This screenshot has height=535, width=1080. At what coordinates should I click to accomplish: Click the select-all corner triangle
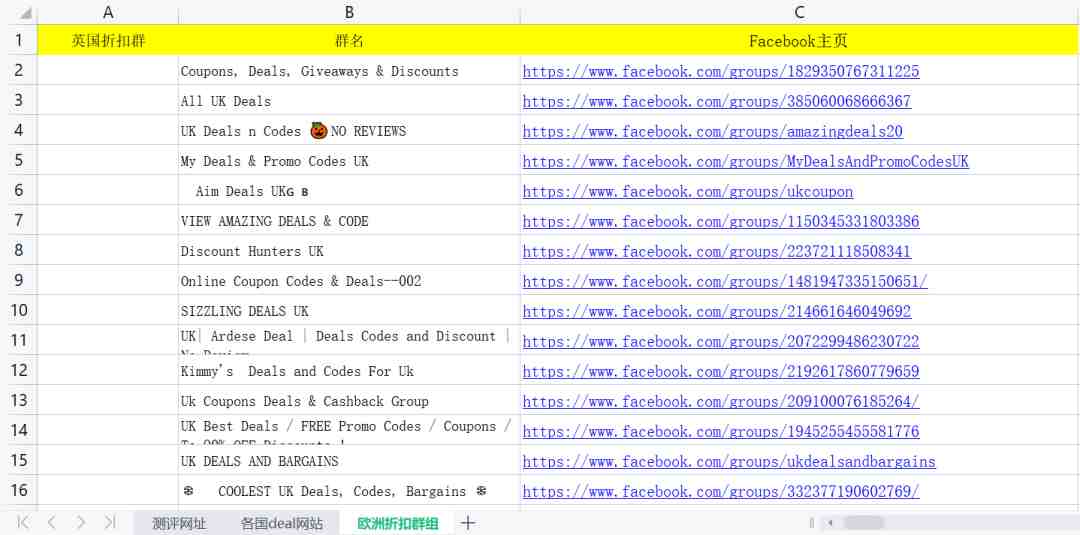click(24, 13)
